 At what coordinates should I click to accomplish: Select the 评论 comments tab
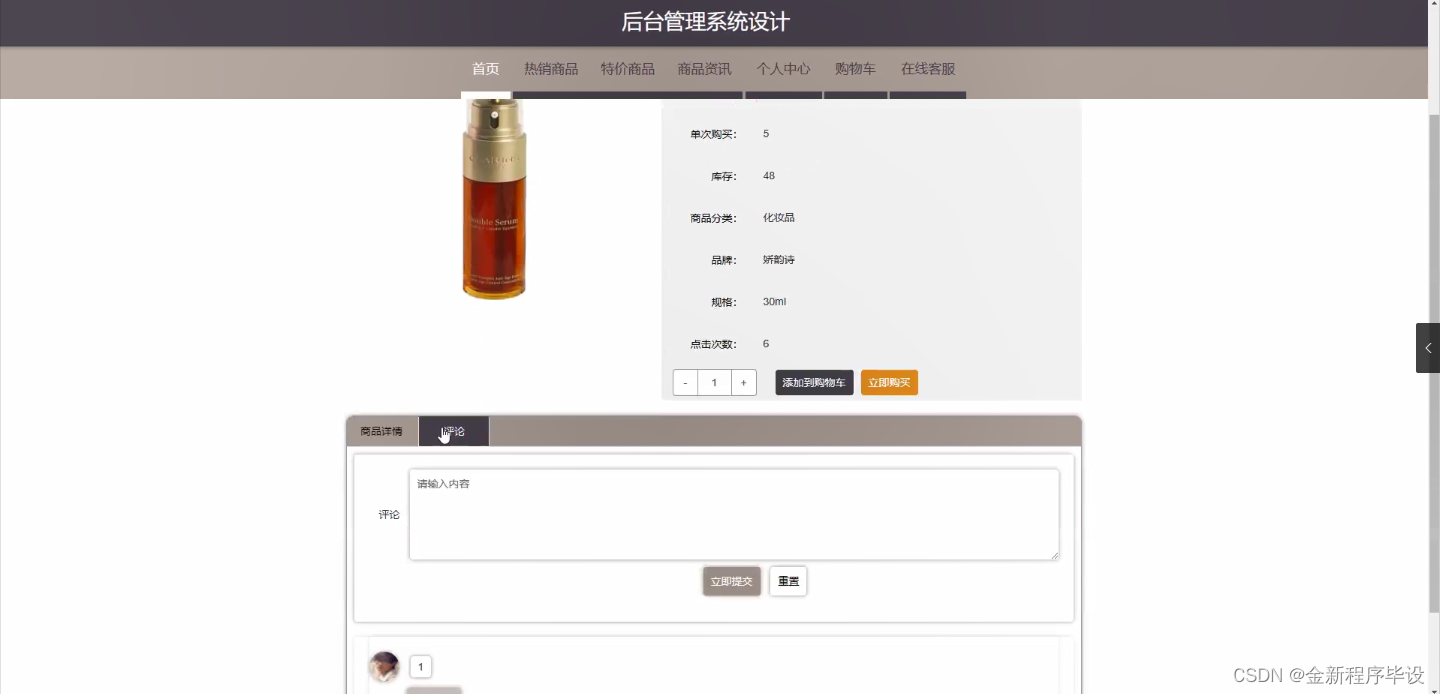(453, 430)
